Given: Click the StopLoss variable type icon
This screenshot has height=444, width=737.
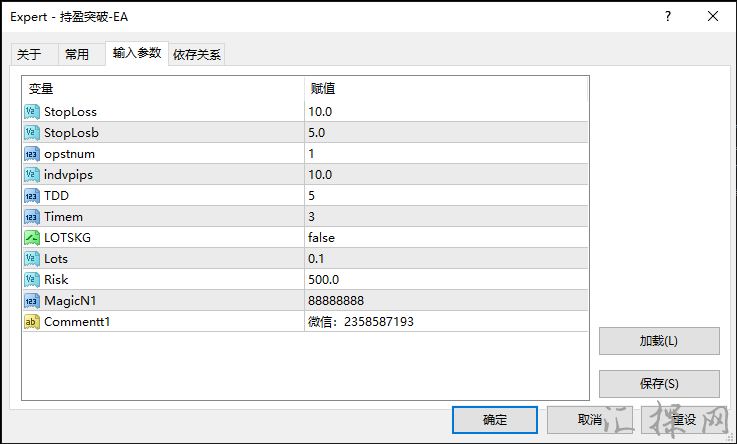Looking at the screenshot, I should (31, 111).
